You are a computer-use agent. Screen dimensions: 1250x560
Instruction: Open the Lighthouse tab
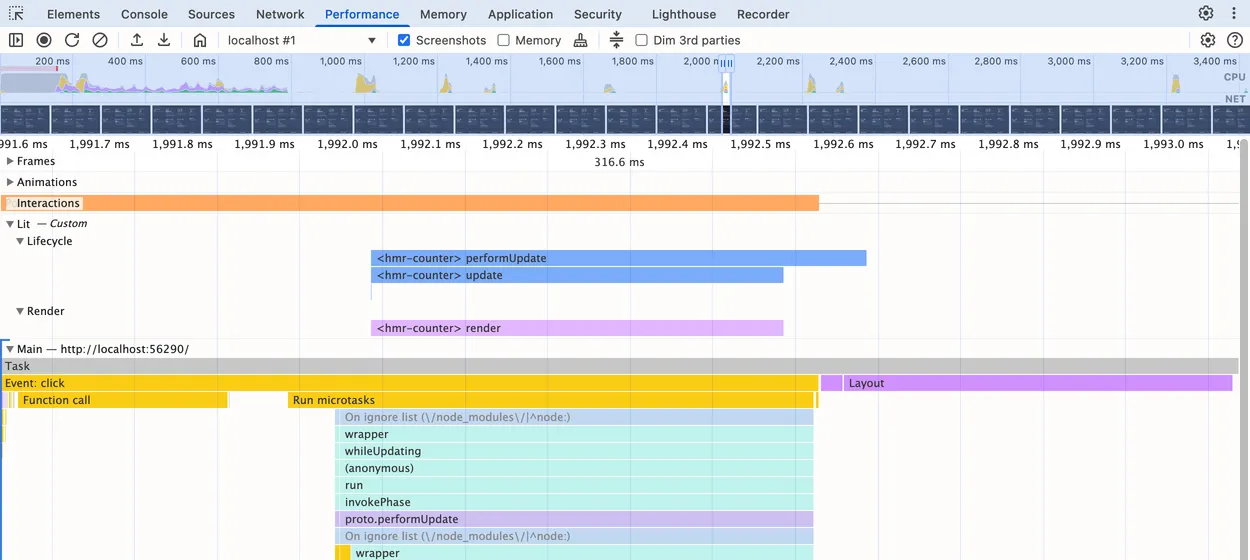click(684, 14)
